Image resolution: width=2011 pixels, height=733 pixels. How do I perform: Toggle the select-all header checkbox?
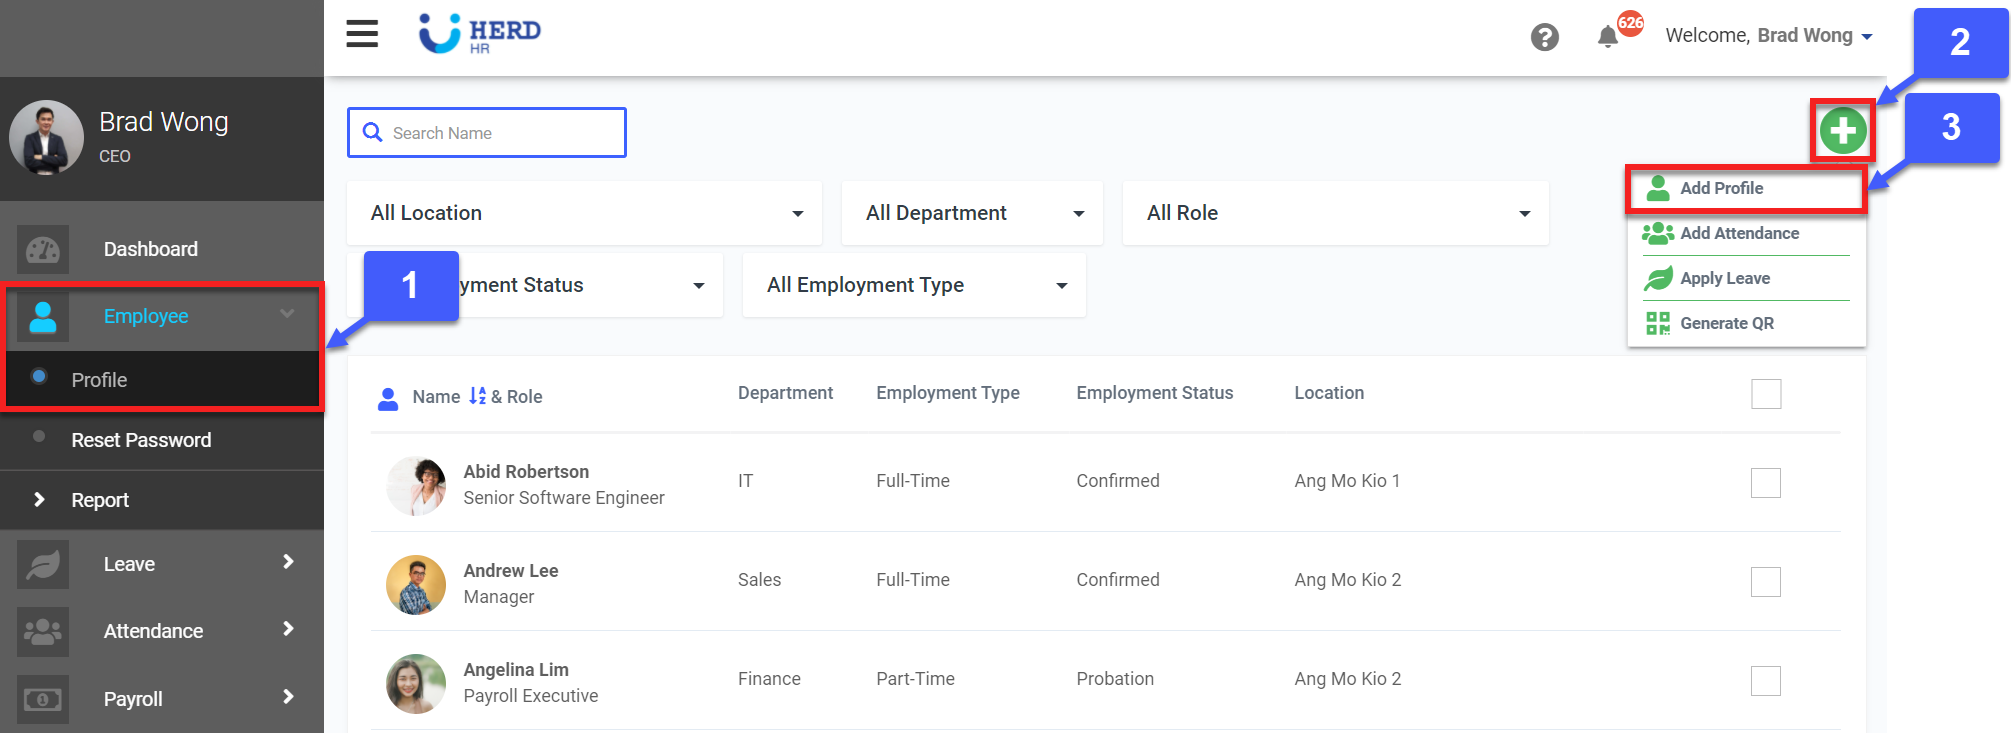coord(1765,394)
